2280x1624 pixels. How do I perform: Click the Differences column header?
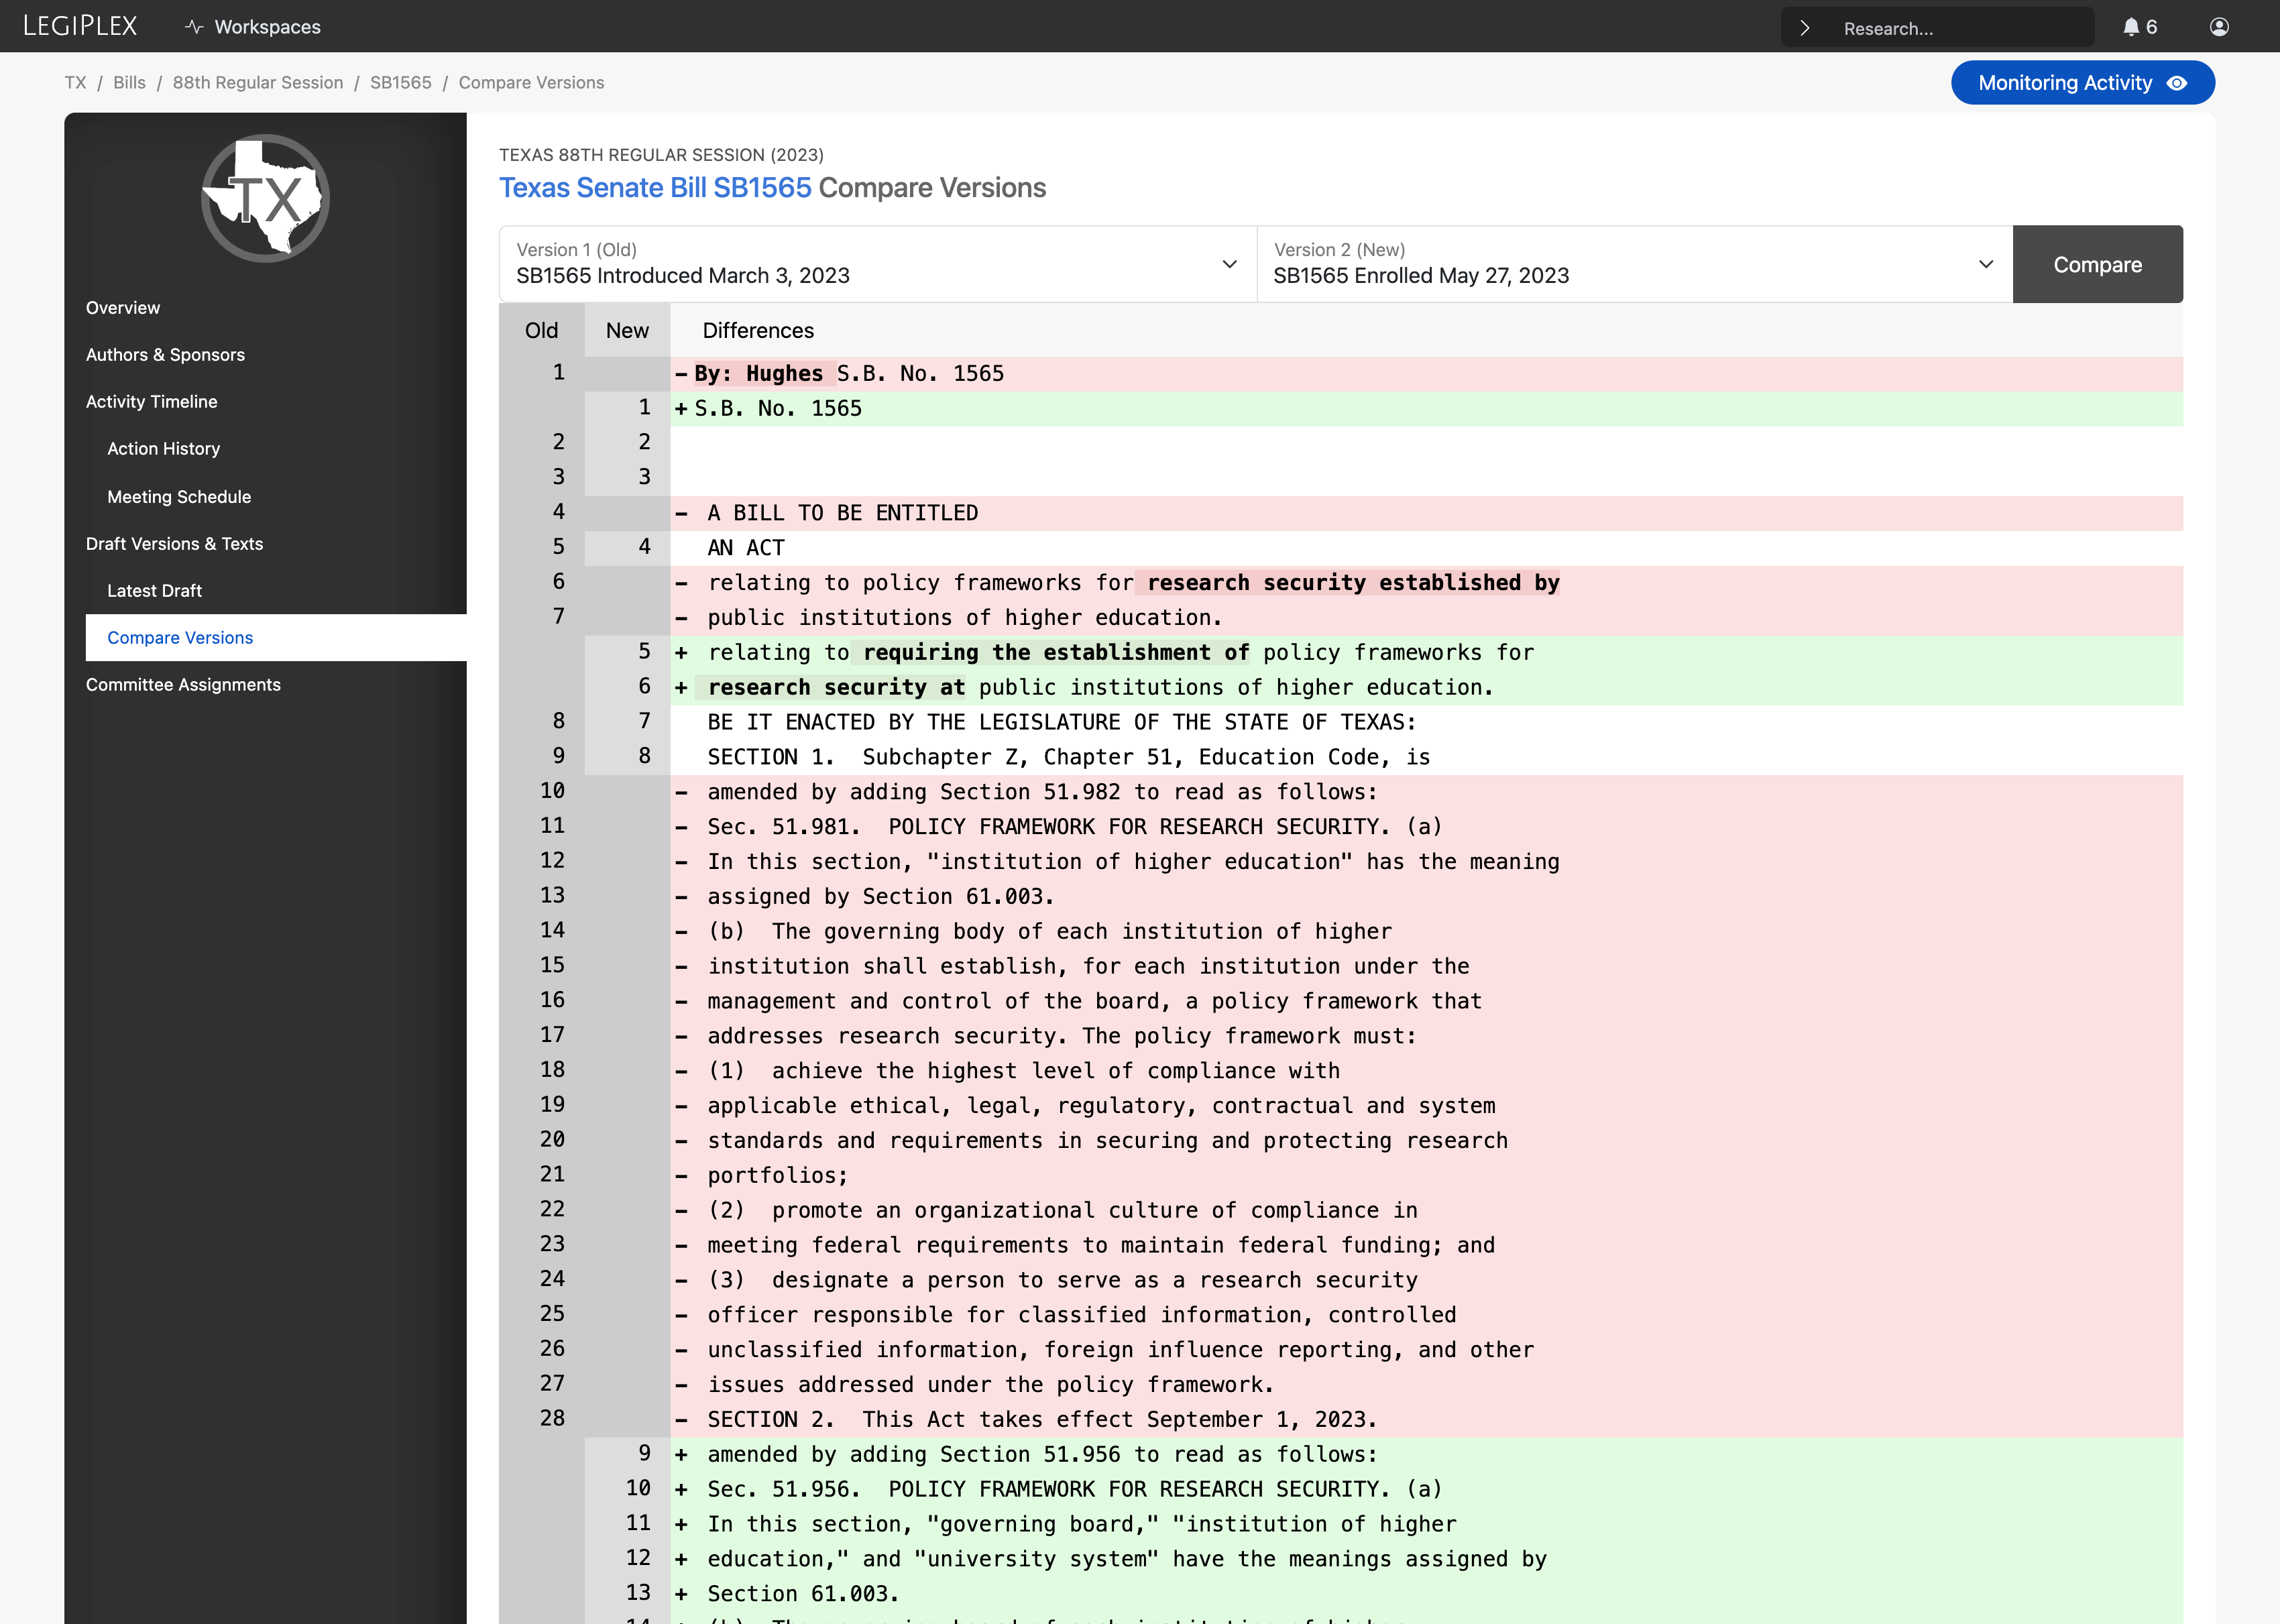click(758, 331)
